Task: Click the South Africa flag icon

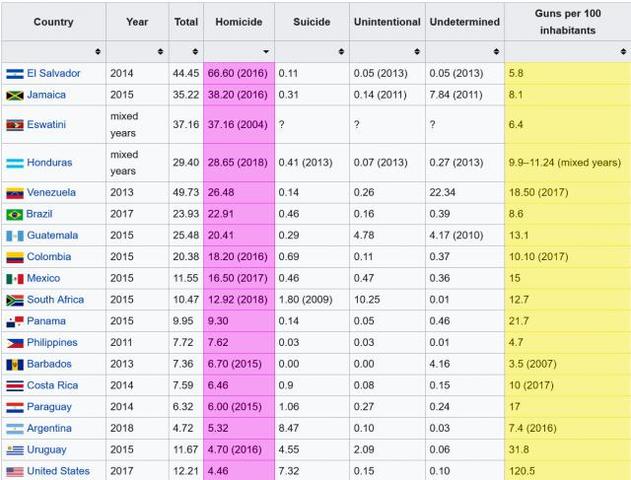Action: (x=14, y=300)
